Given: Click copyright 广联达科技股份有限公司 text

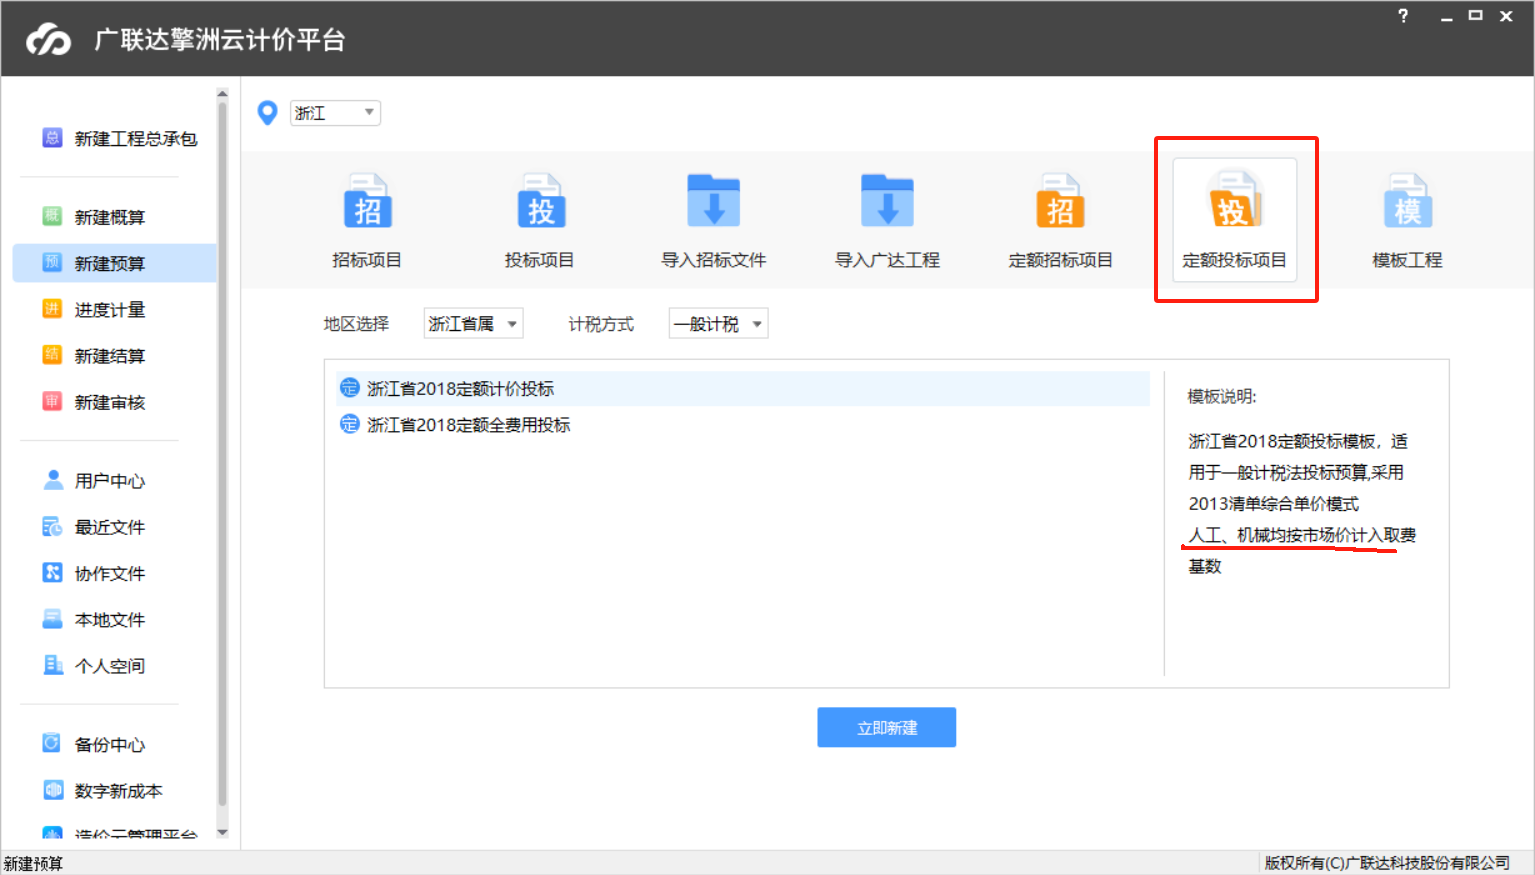Looking at the screenshot, I should pyautogui.click(x=1387, y=862).
